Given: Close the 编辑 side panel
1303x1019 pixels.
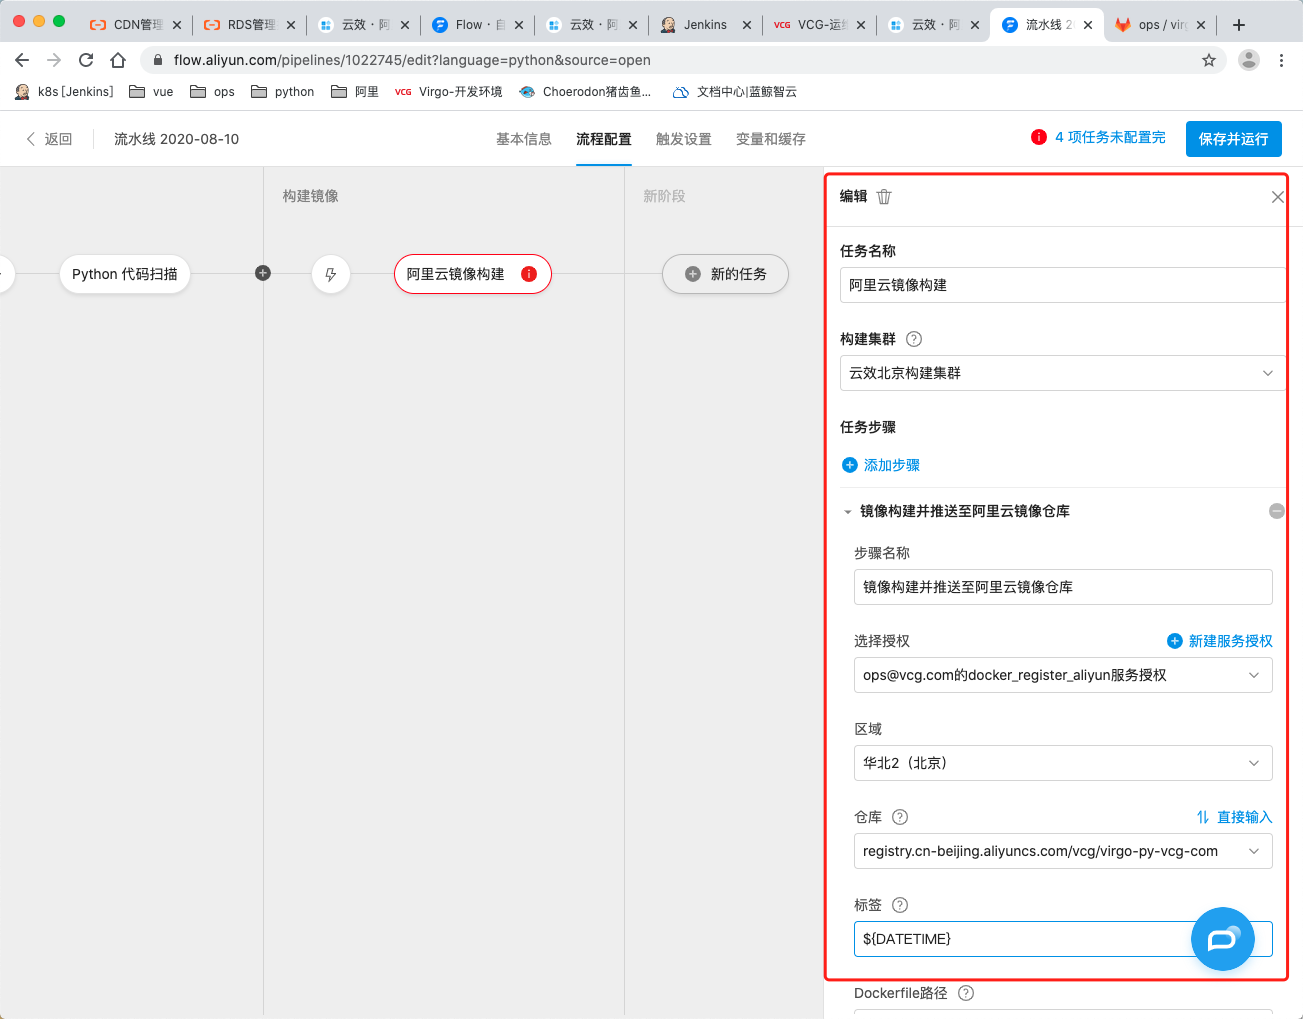Looking at the screenshot, I should tap(1277, 197).
